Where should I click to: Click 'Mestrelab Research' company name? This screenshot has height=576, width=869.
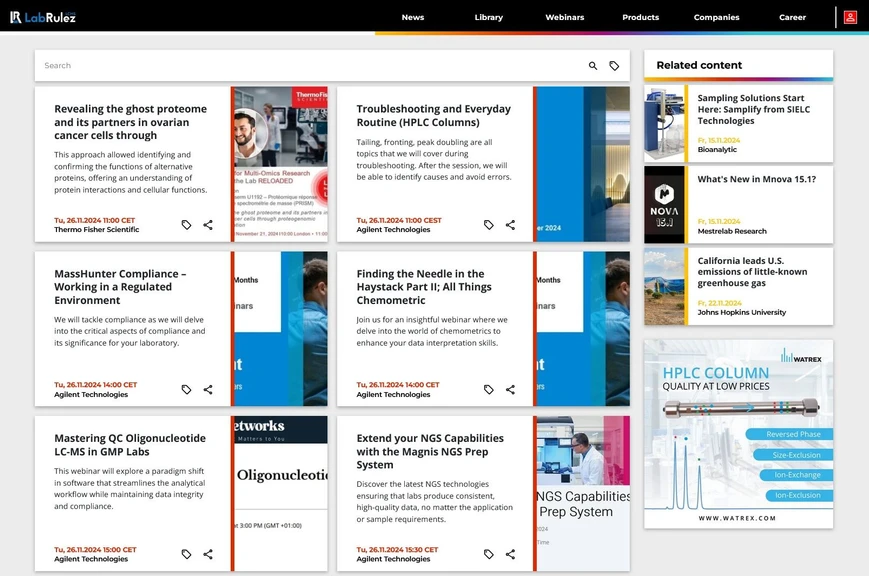tap(732, 231)
